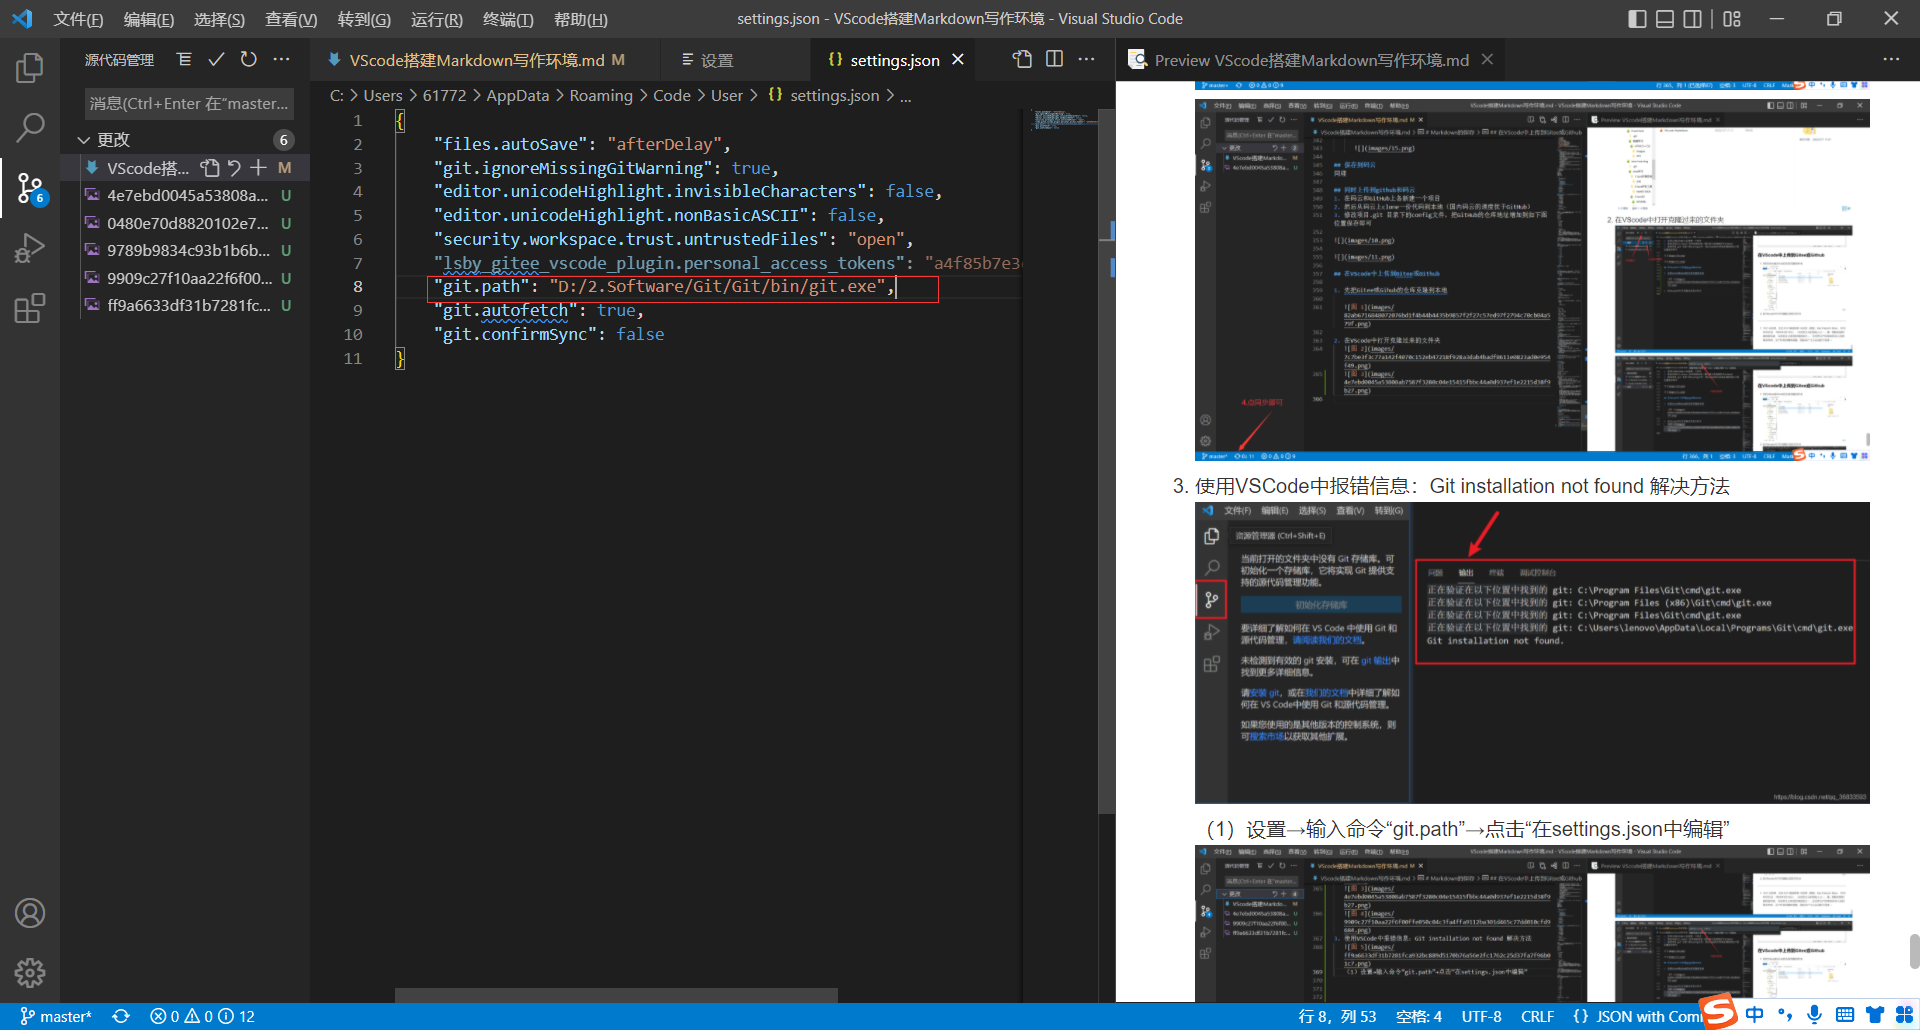Click the commit message input field
This screenshot has width=1920, height=1030.
coord(190,103)
